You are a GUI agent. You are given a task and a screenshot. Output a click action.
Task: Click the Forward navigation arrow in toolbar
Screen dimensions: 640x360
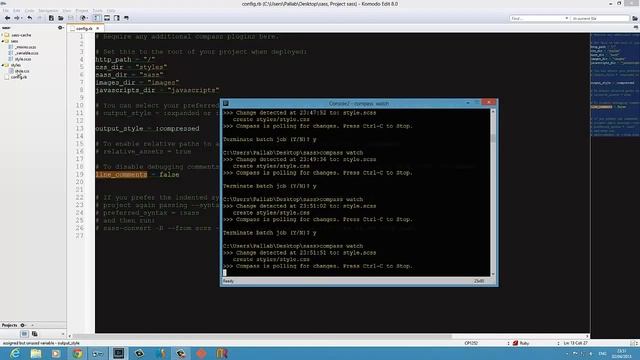point(16,18)
